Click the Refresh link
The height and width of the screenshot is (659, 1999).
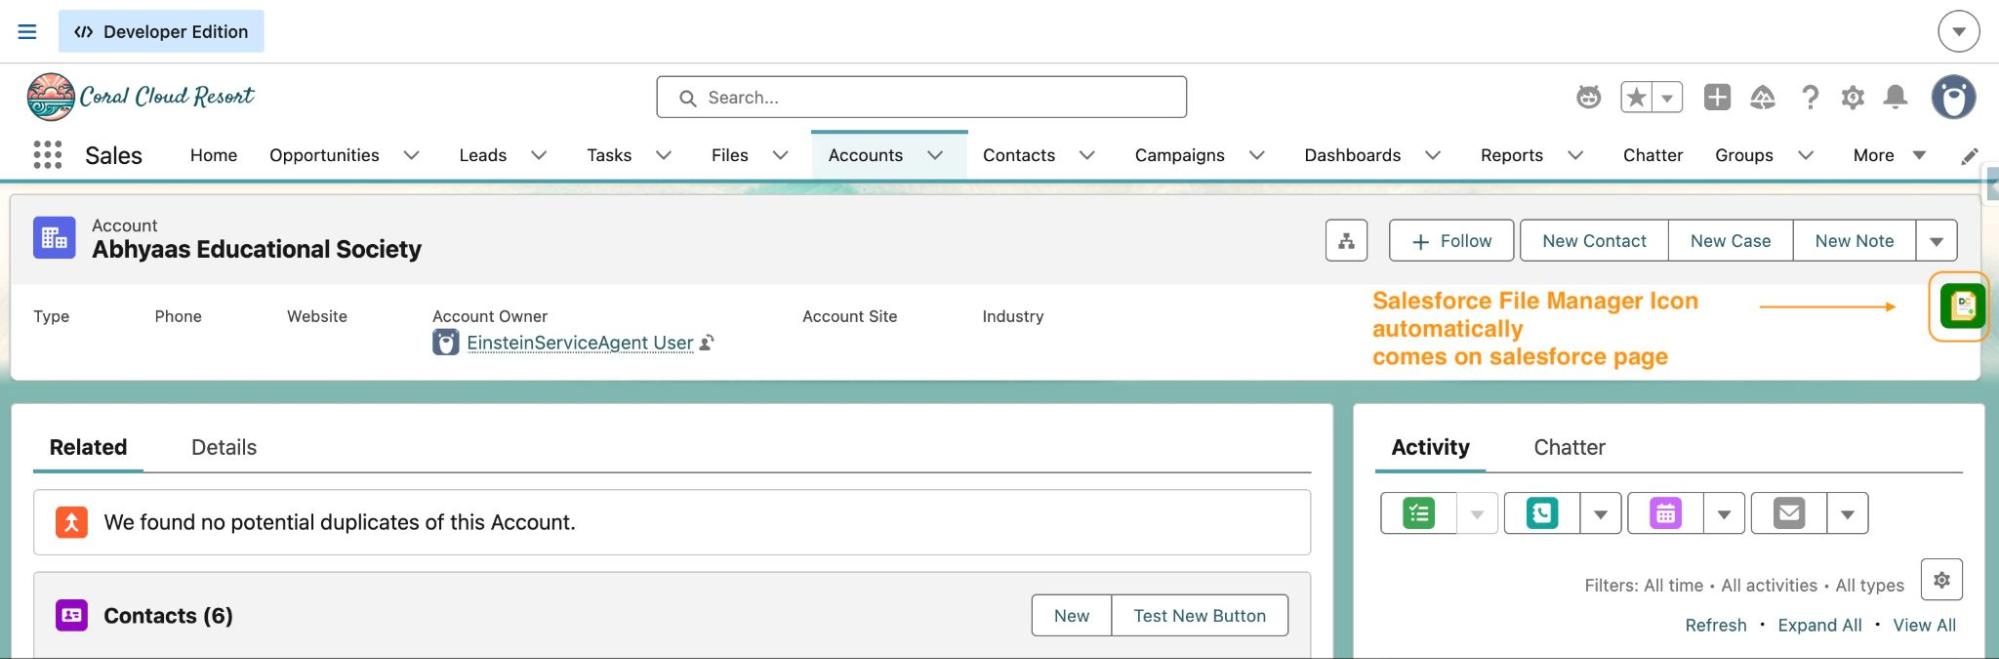point(1715,625)
